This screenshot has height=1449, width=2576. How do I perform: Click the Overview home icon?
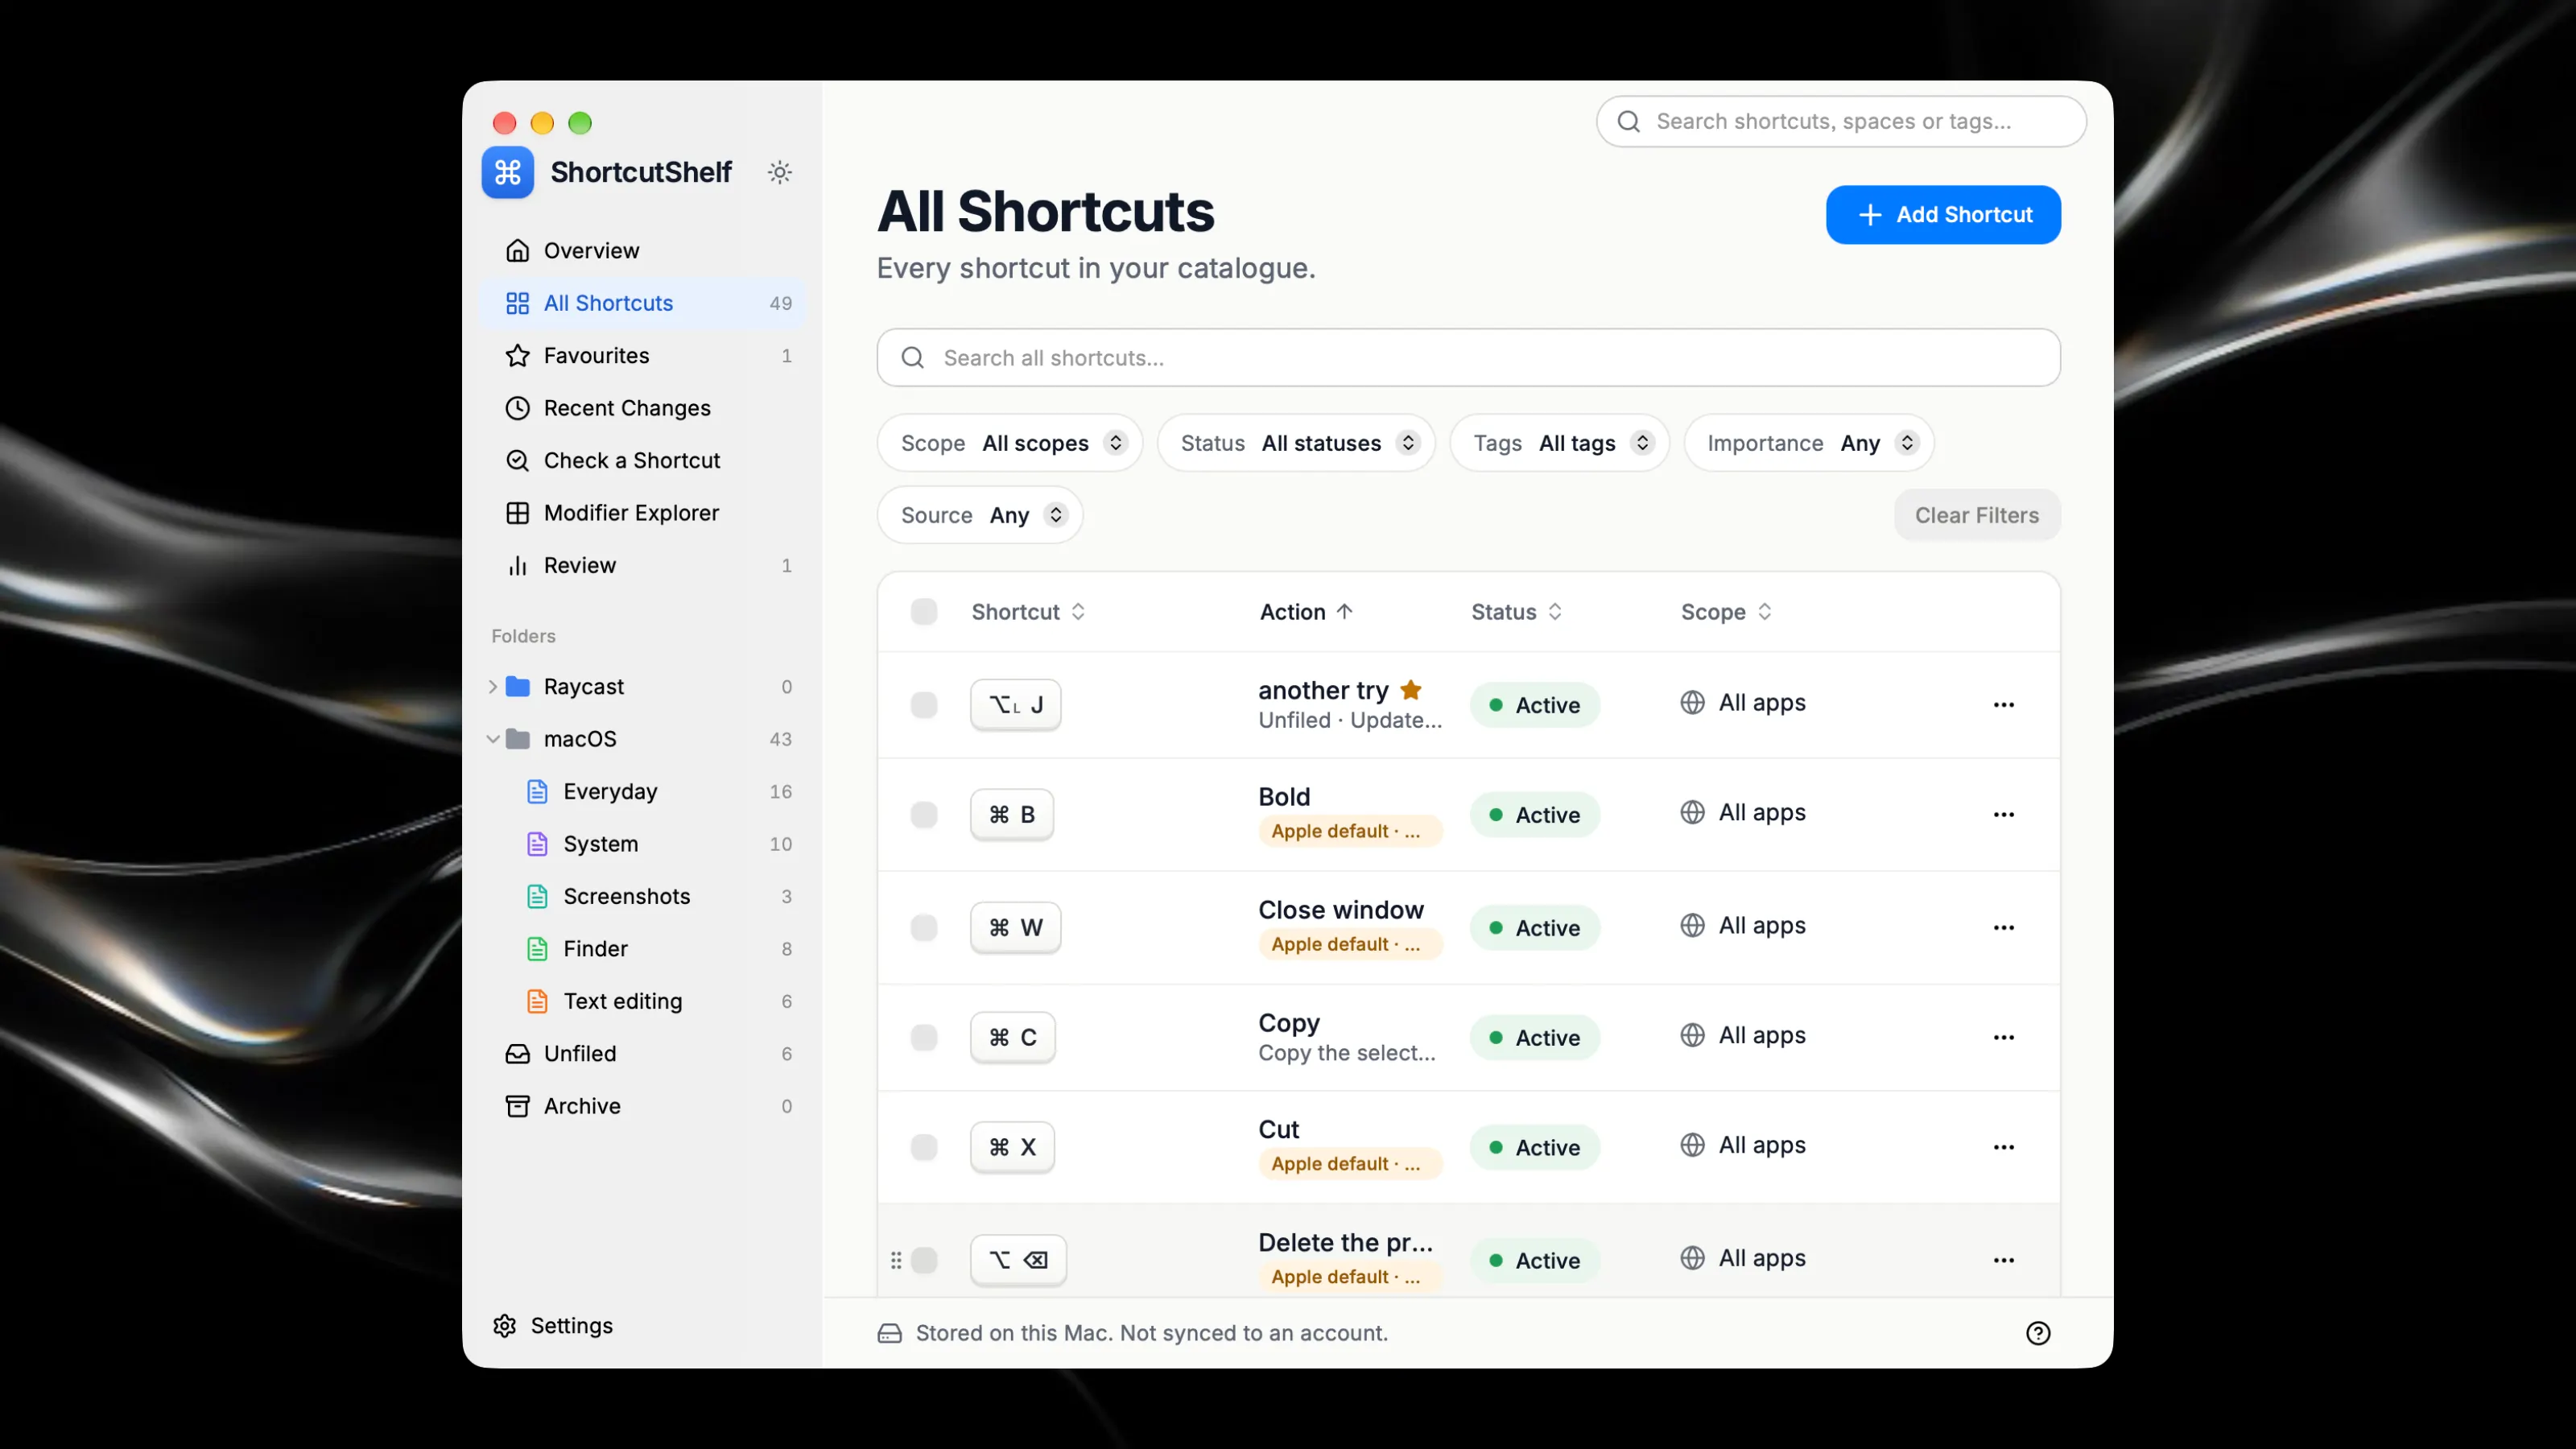click(517, 250)
